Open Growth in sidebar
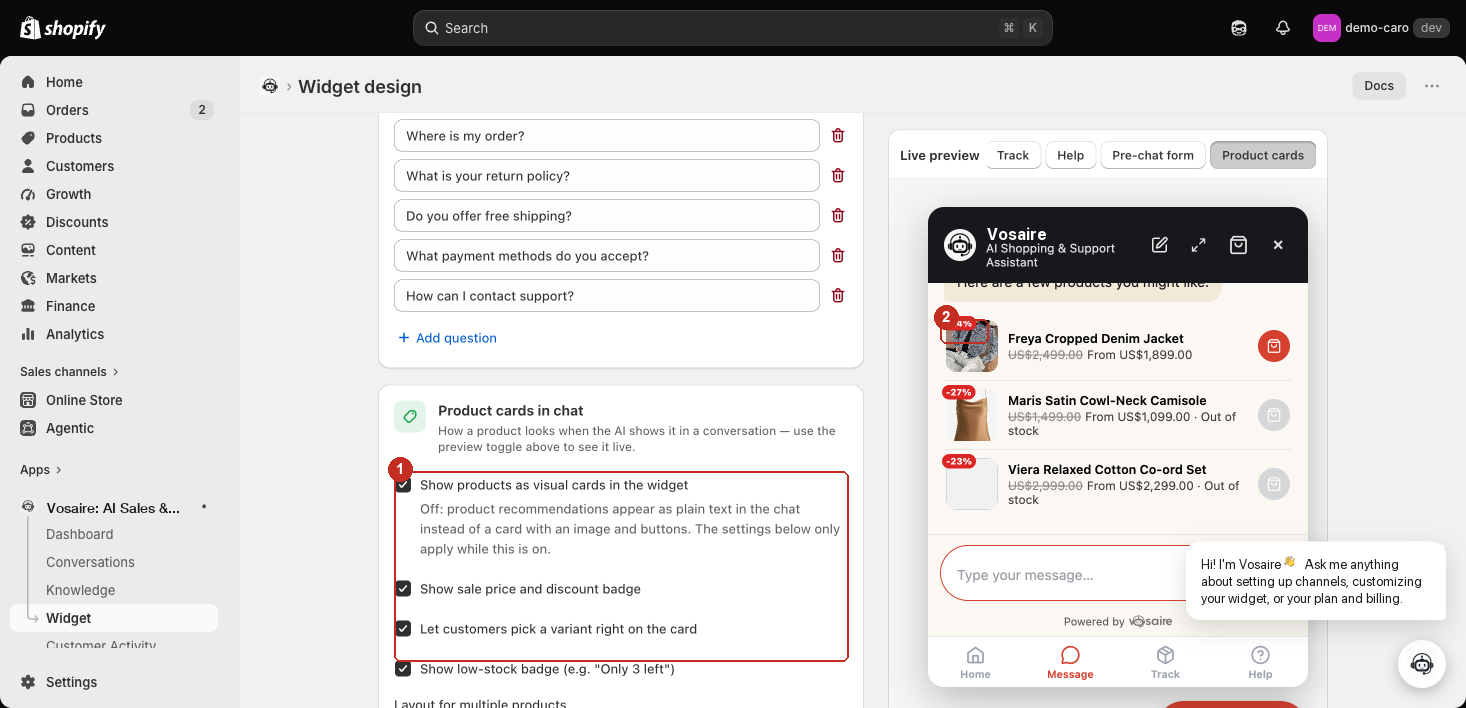 coord(68,194)
